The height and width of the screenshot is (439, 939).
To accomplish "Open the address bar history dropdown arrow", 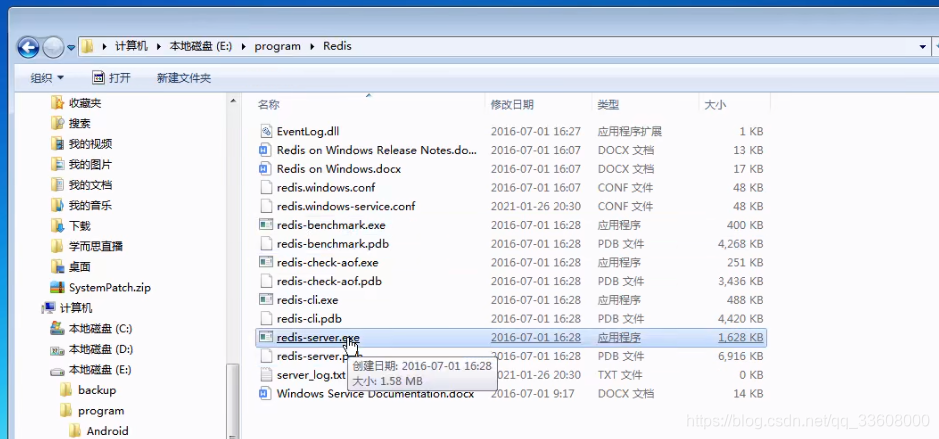I will 923,47.
